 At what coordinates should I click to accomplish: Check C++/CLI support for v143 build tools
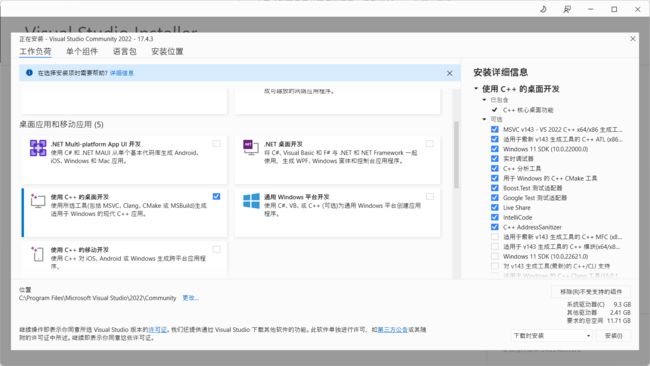(495, 266)
